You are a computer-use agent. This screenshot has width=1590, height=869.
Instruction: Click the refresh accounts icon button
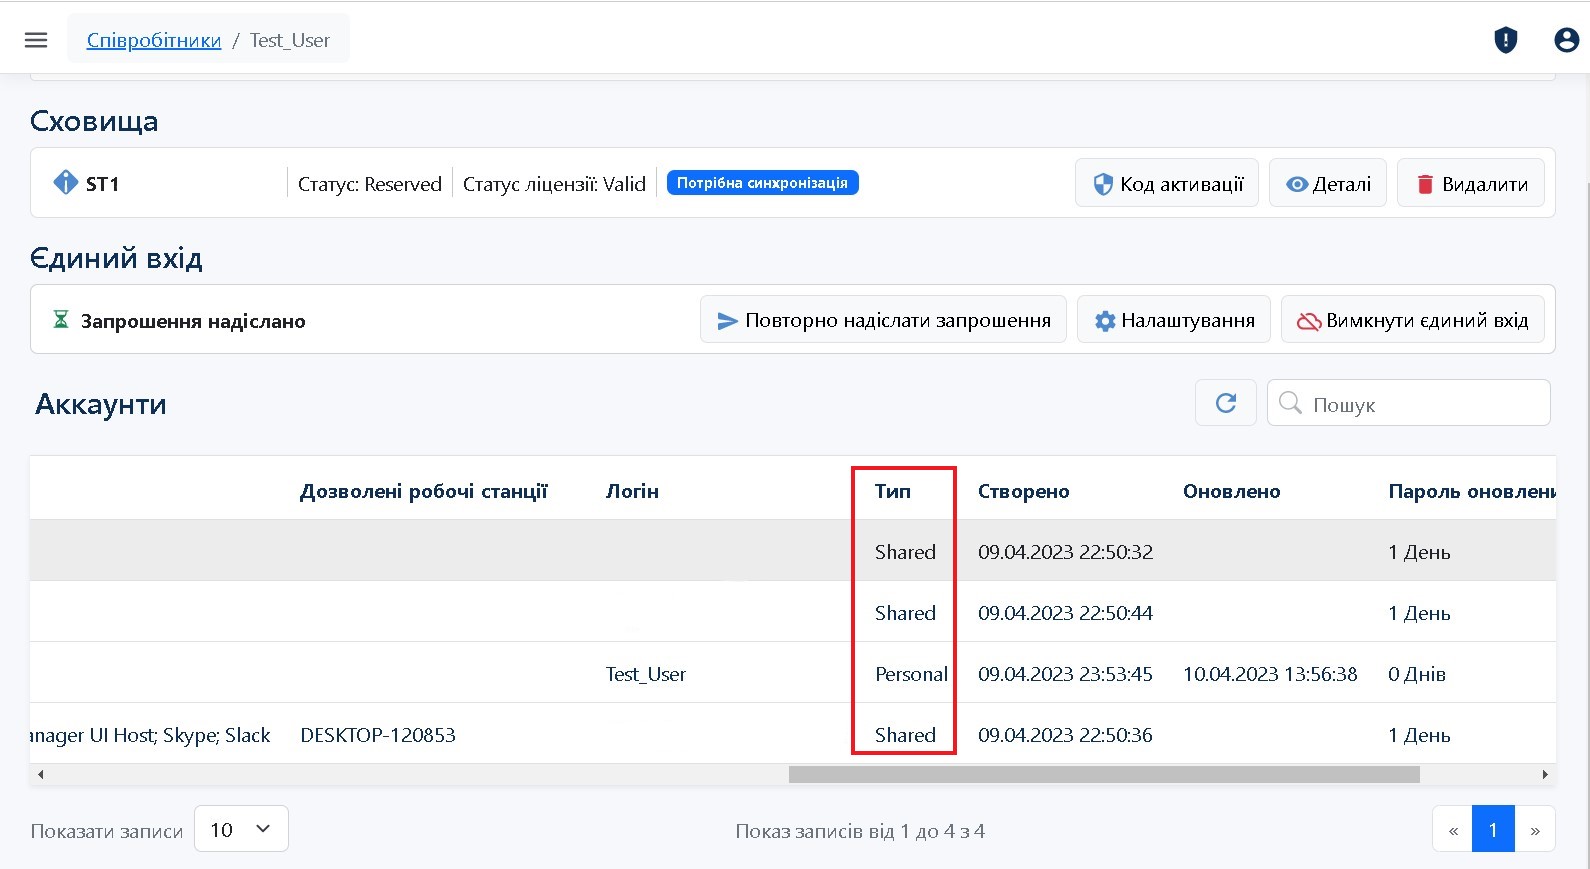pyautogui.click(x=1225, y=403)
